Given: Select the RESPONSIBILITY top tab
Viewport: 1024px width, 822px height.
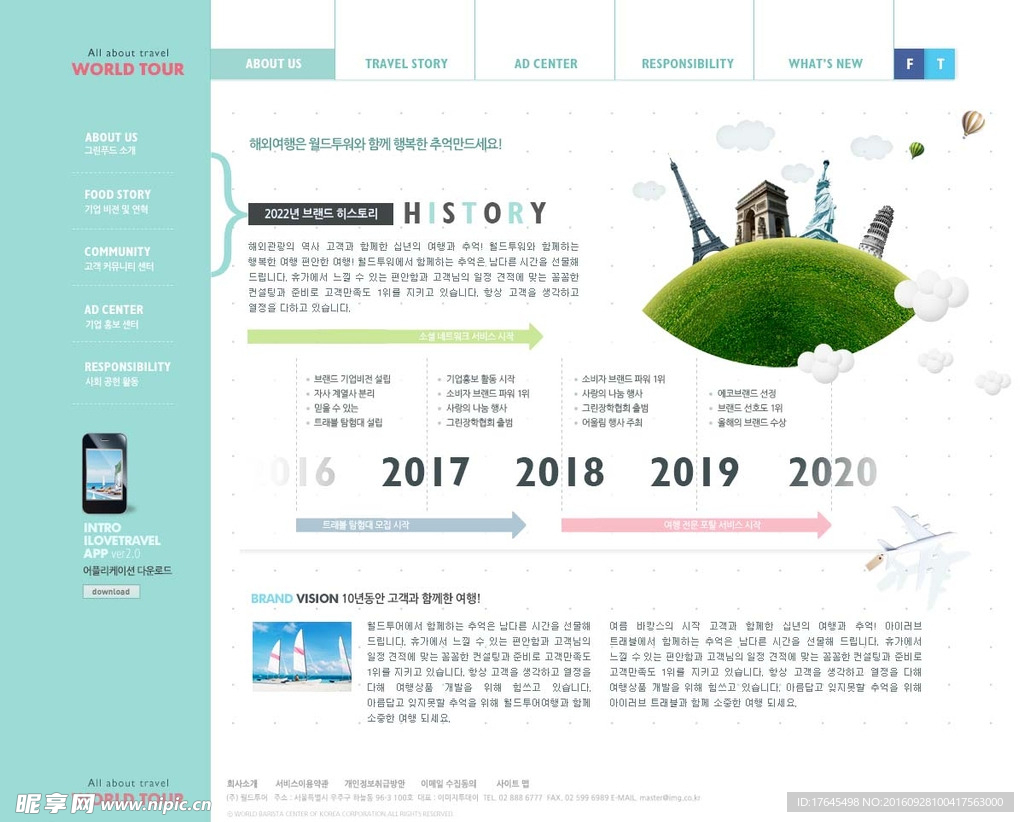Looking at the screenshot, I should [688, 64].
